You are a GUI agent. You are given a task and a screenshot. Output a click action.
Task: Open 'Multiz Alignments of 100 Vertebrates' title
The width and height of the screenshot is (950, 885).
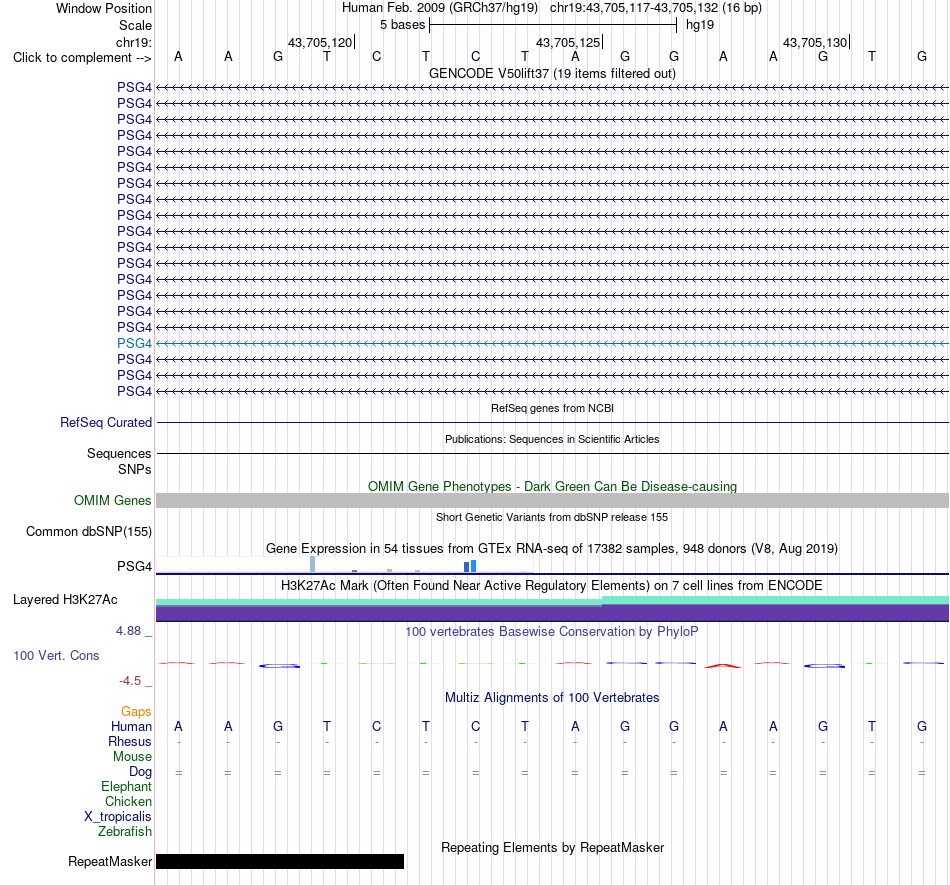[x=552, y=697]
